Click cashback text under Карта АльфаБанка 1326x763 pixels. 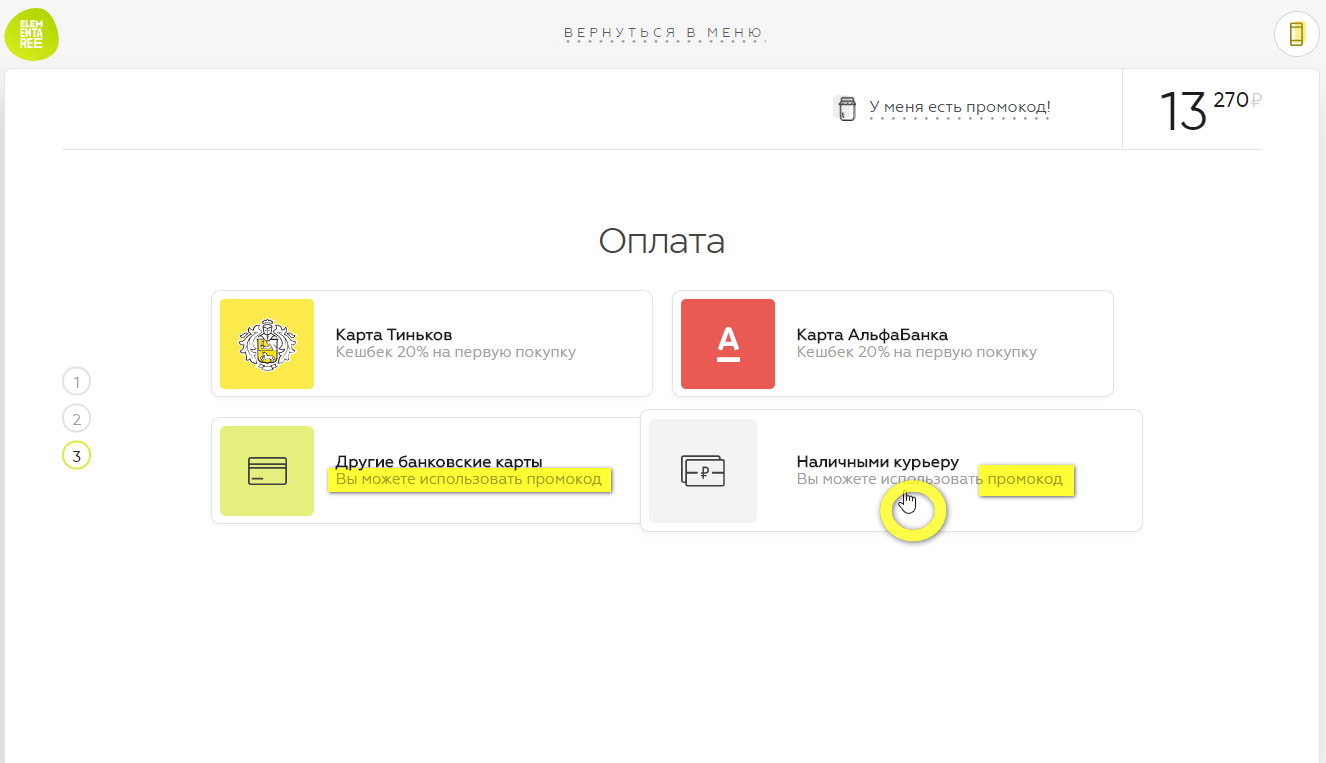[x=917, y=353]
